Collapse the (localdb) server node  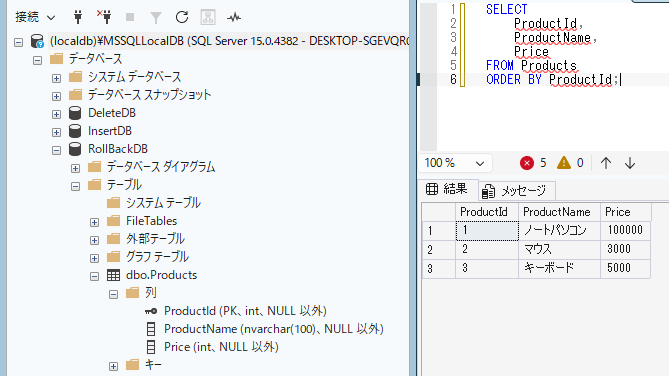(18, 42)
